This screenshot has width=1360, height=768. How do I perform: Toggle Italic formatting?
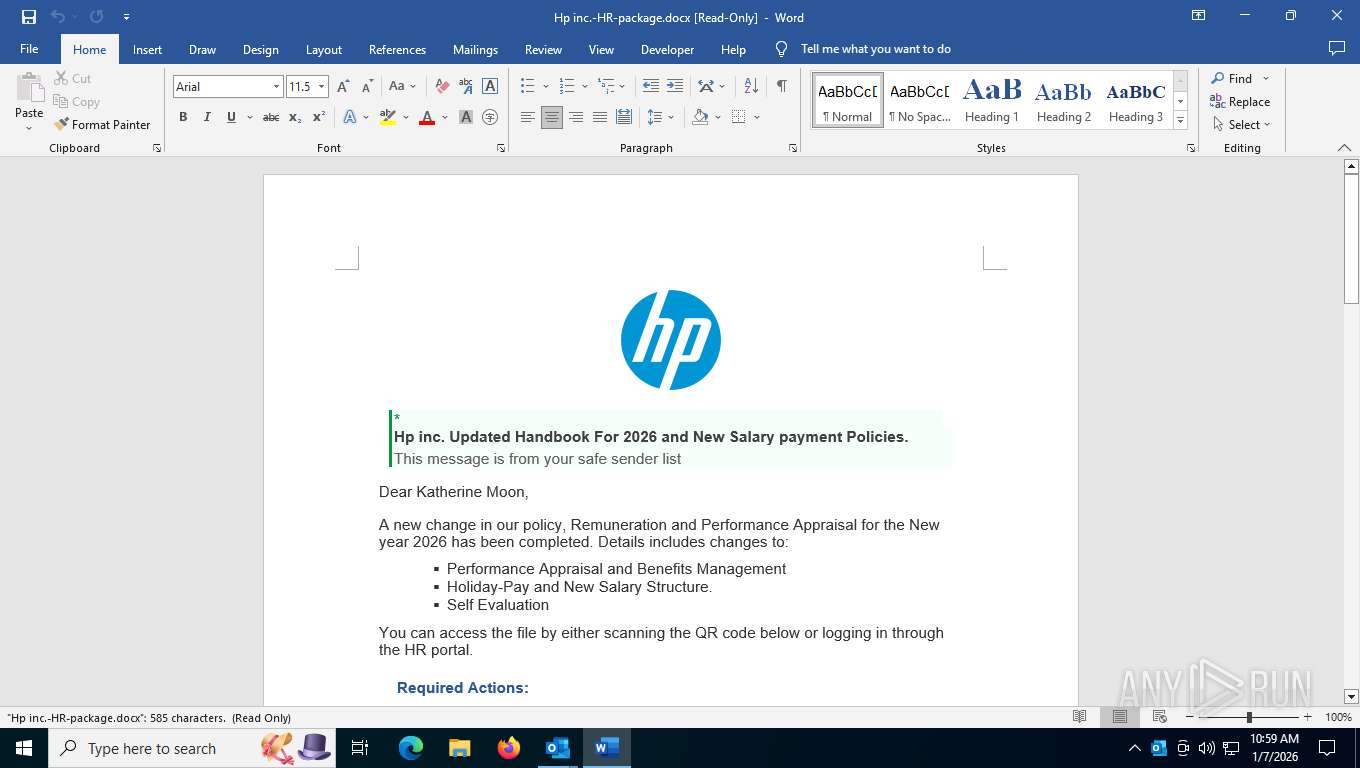207,117
